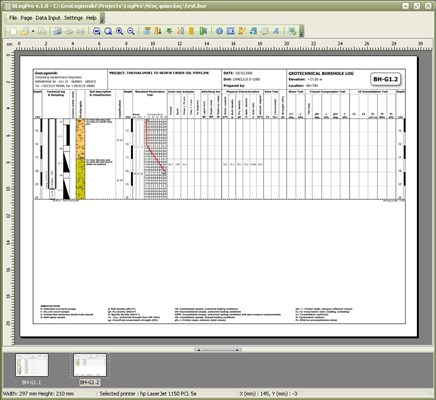Click the Open file folder icon

pyautogui.click(x=24, y=31)
